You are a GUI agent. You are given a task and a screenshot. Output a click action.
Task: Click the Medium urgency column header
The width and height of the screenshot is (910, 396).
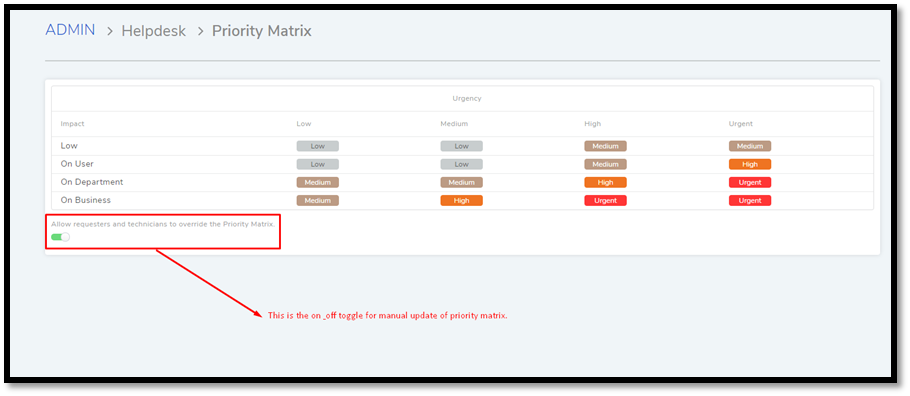(454, 124)
